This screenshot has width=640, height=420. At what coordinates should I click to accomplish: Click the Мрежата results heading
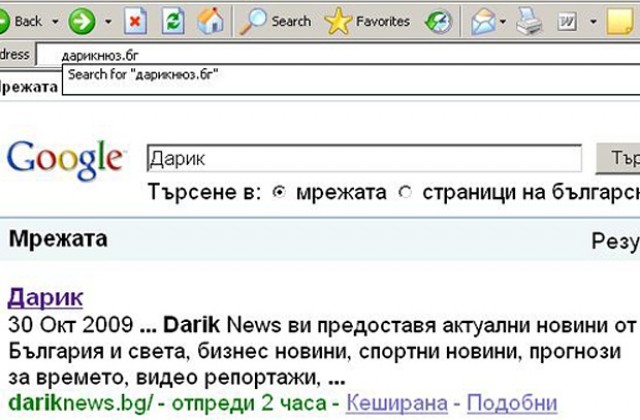[x=58, y=239]
